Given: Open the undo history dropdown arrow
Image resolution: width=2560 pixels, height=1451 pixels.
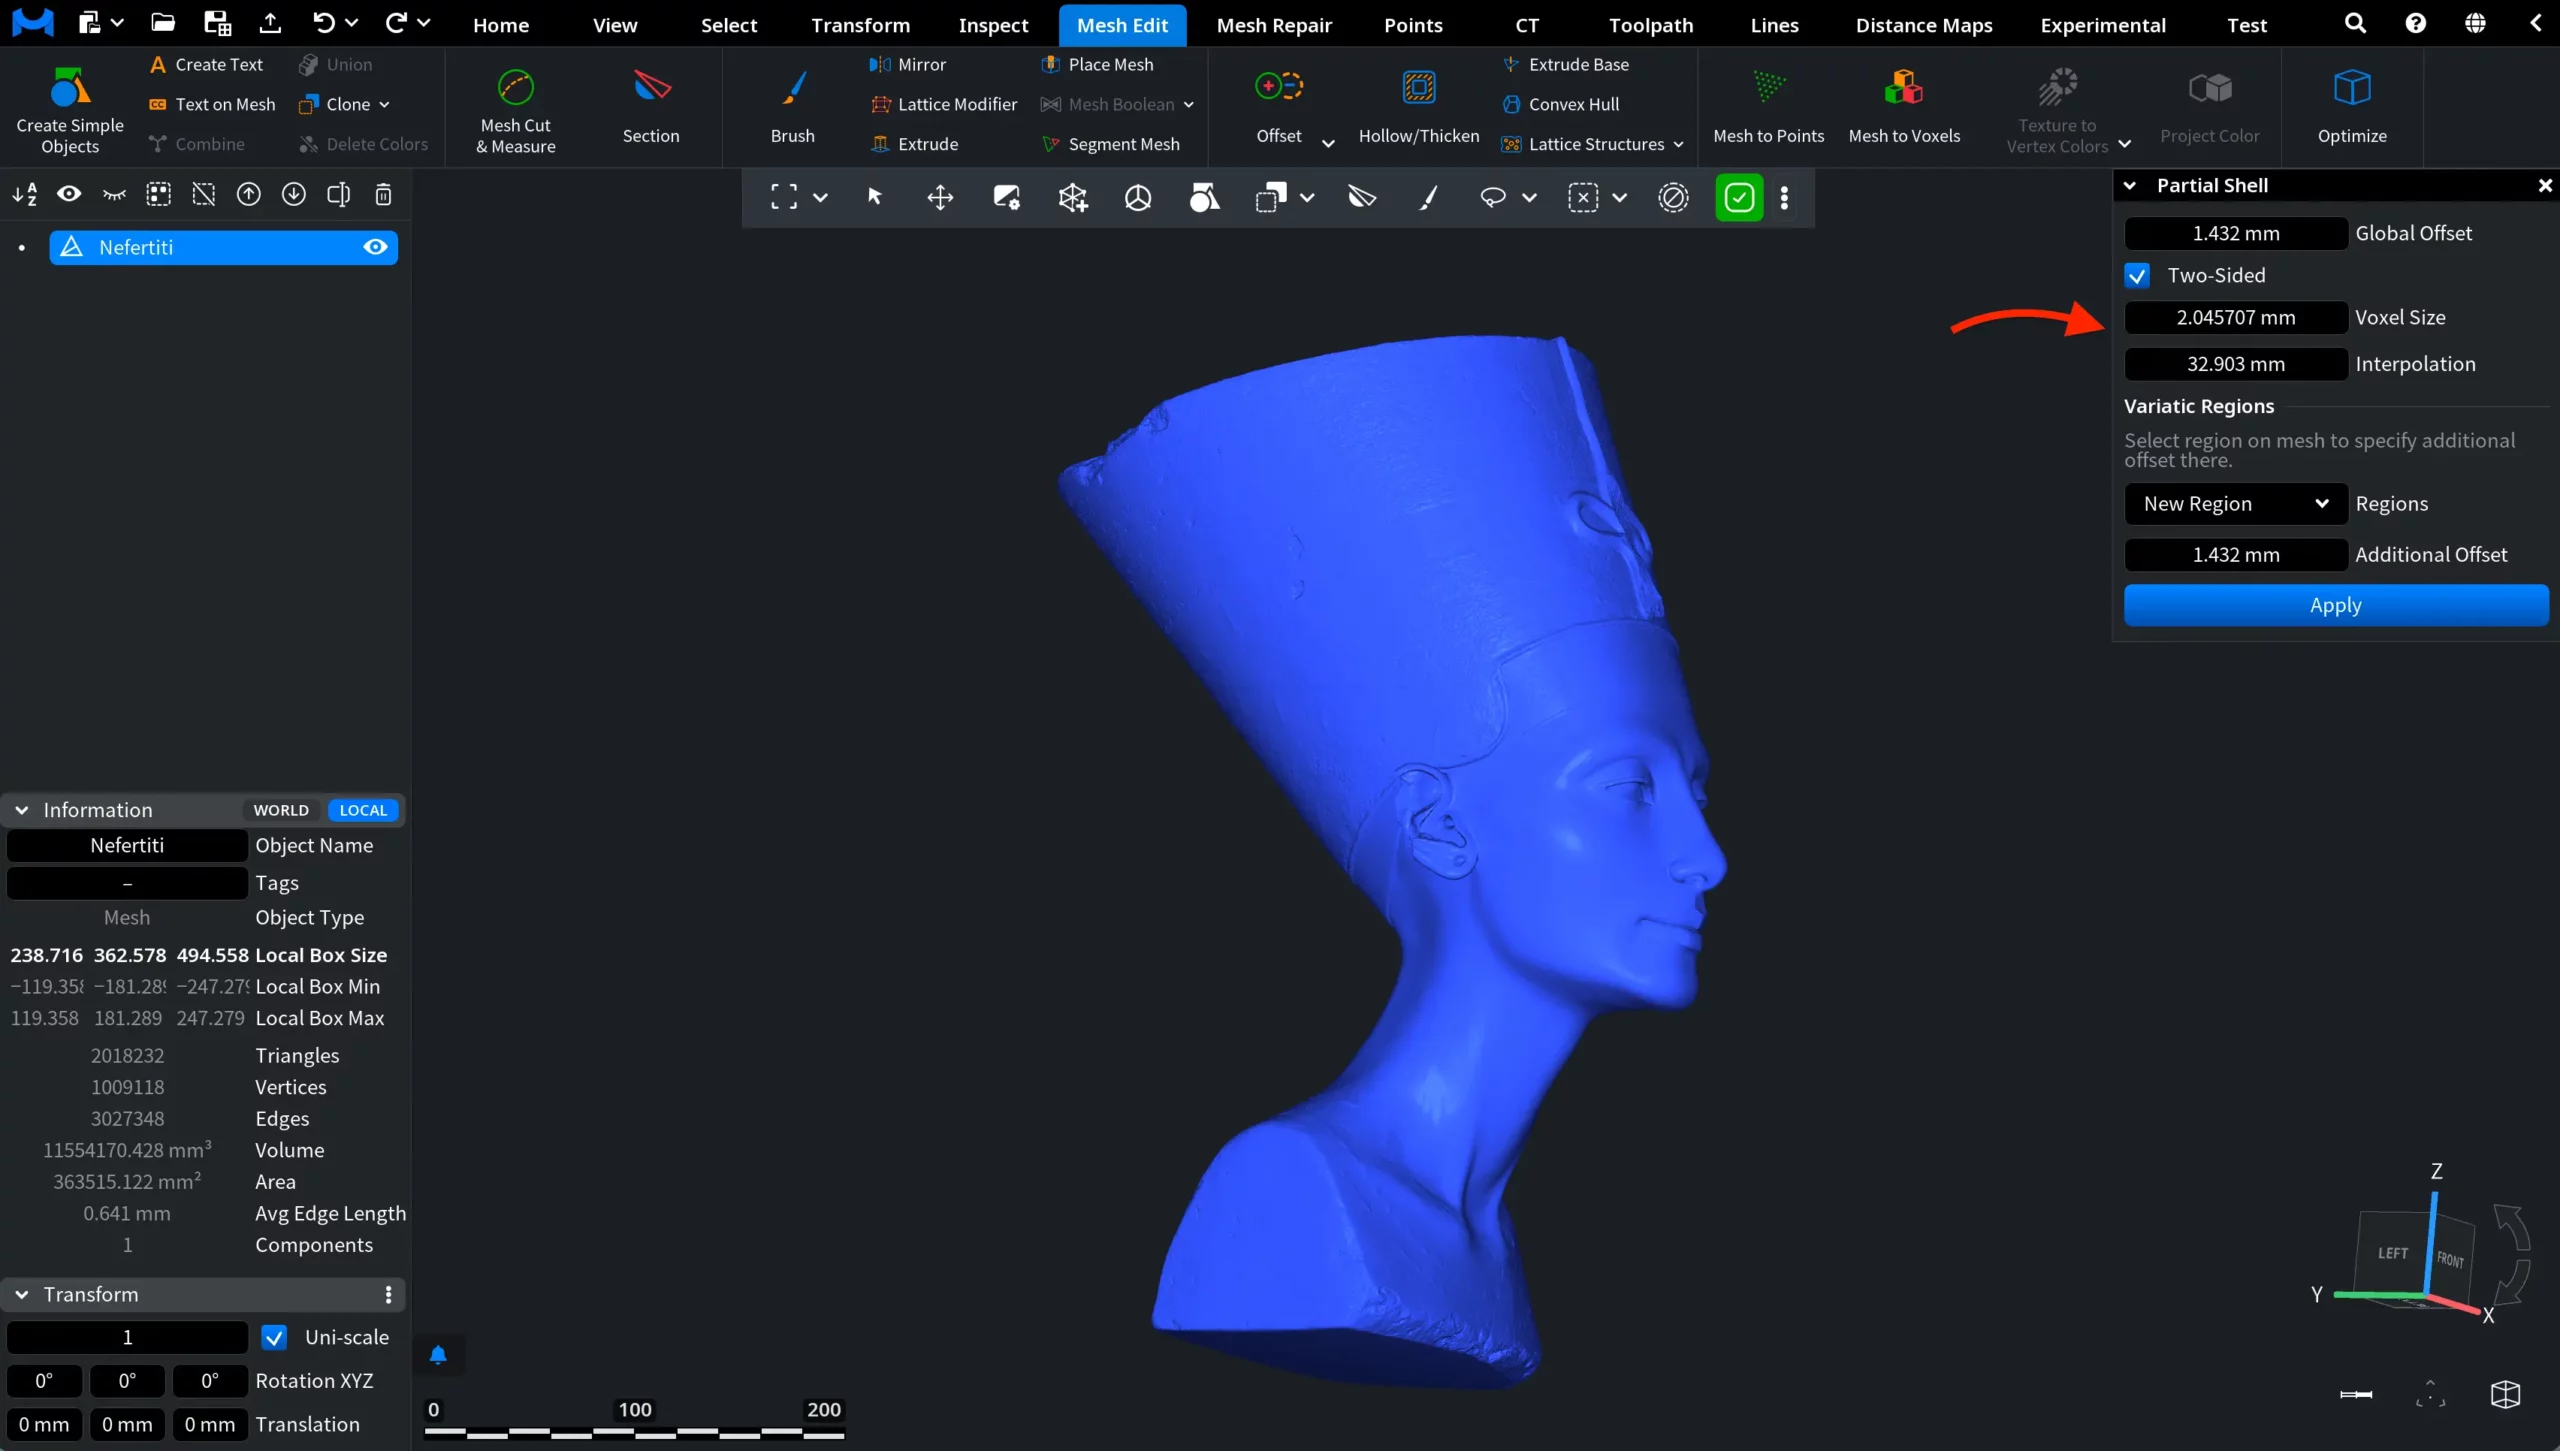Looking at the screenshot, I should (x=351, y=23).
